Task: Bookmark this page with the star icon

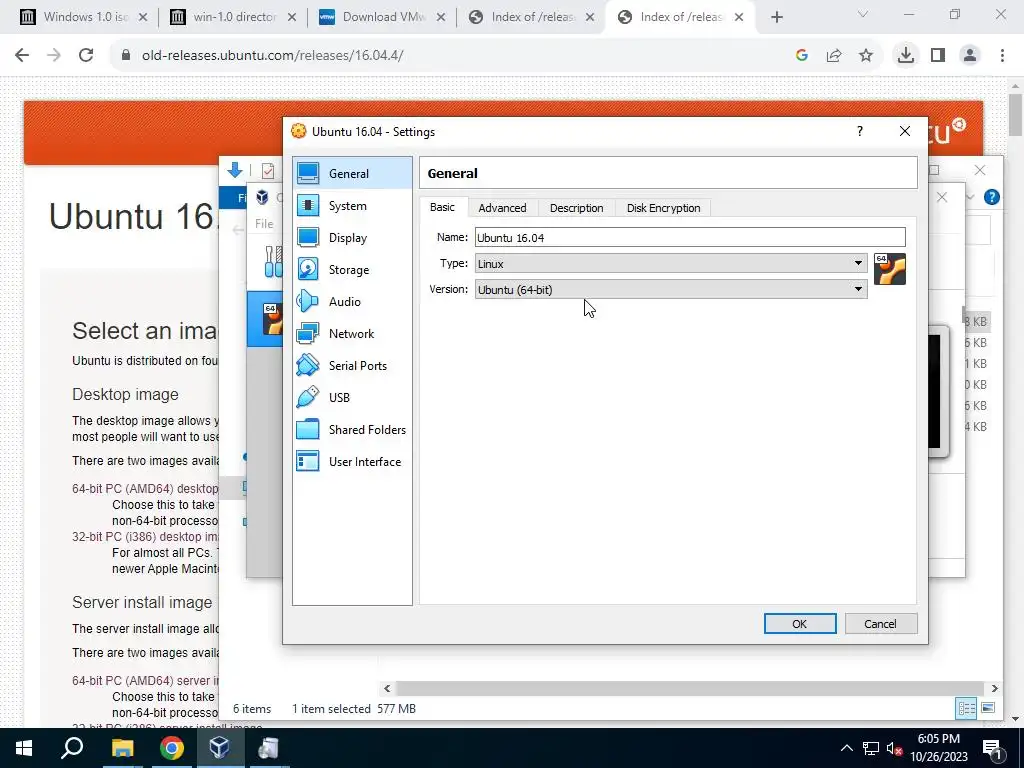Action: coord(866,56)
